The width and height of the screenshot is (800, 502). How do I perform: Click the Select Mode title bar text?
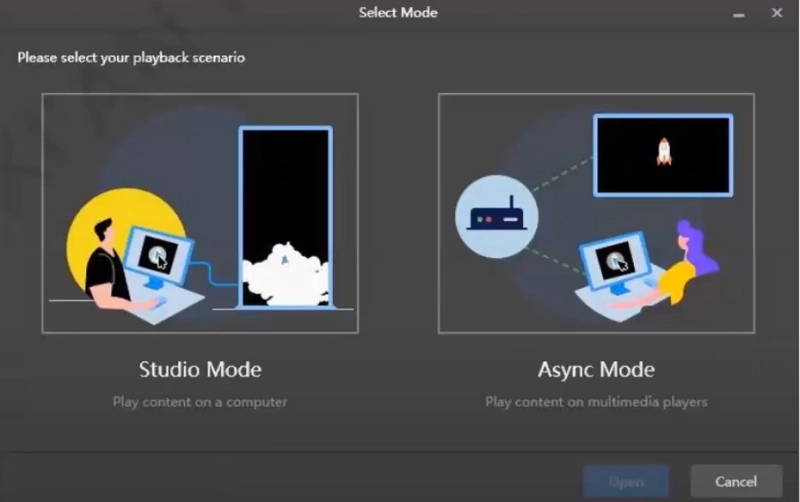[398, 13]
